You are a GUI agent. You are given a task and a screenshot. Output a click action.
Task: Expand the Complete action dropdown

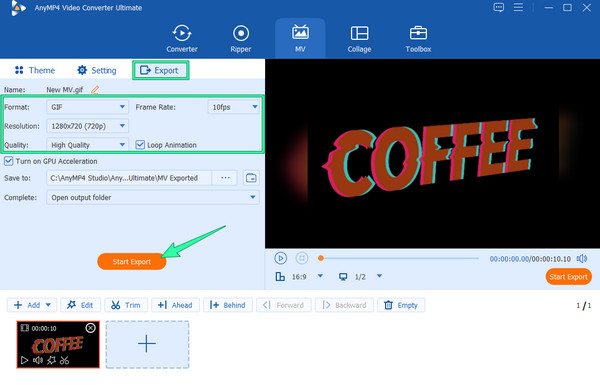pos(153,197)
